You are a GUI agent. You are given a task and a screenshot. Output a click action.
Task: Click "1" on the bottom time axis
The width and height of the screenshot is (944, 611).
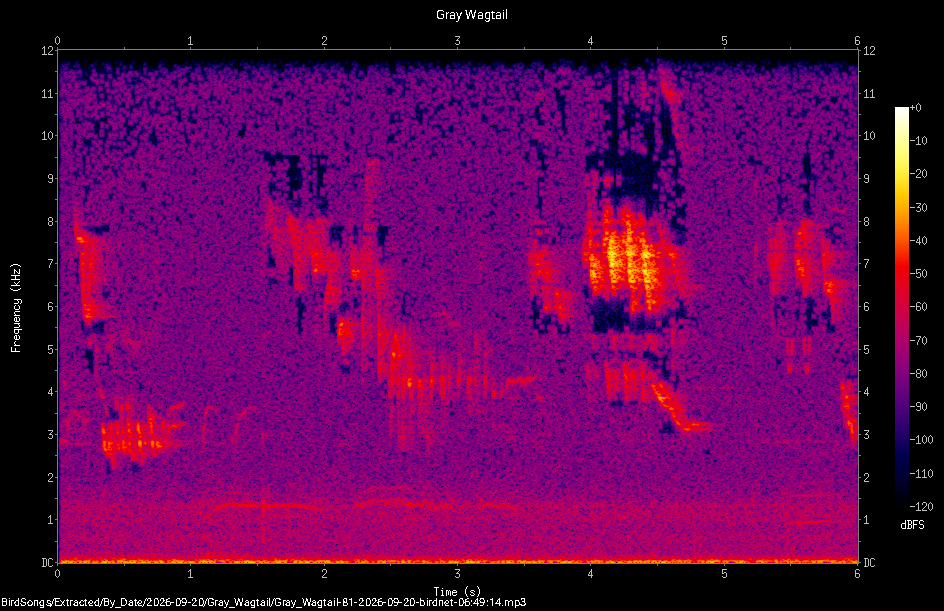[190, 574]
